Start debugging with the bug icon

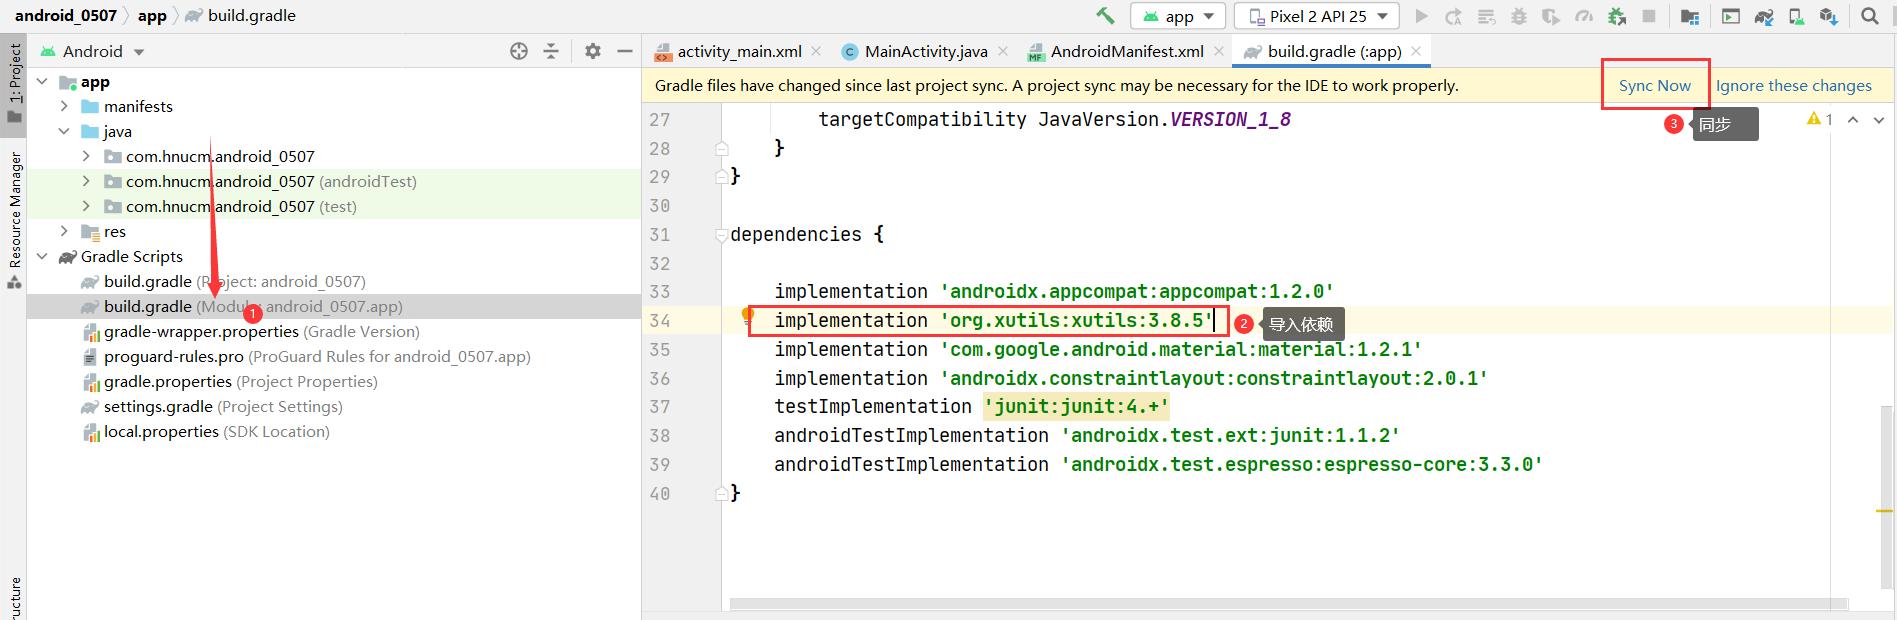(1519, 16)
